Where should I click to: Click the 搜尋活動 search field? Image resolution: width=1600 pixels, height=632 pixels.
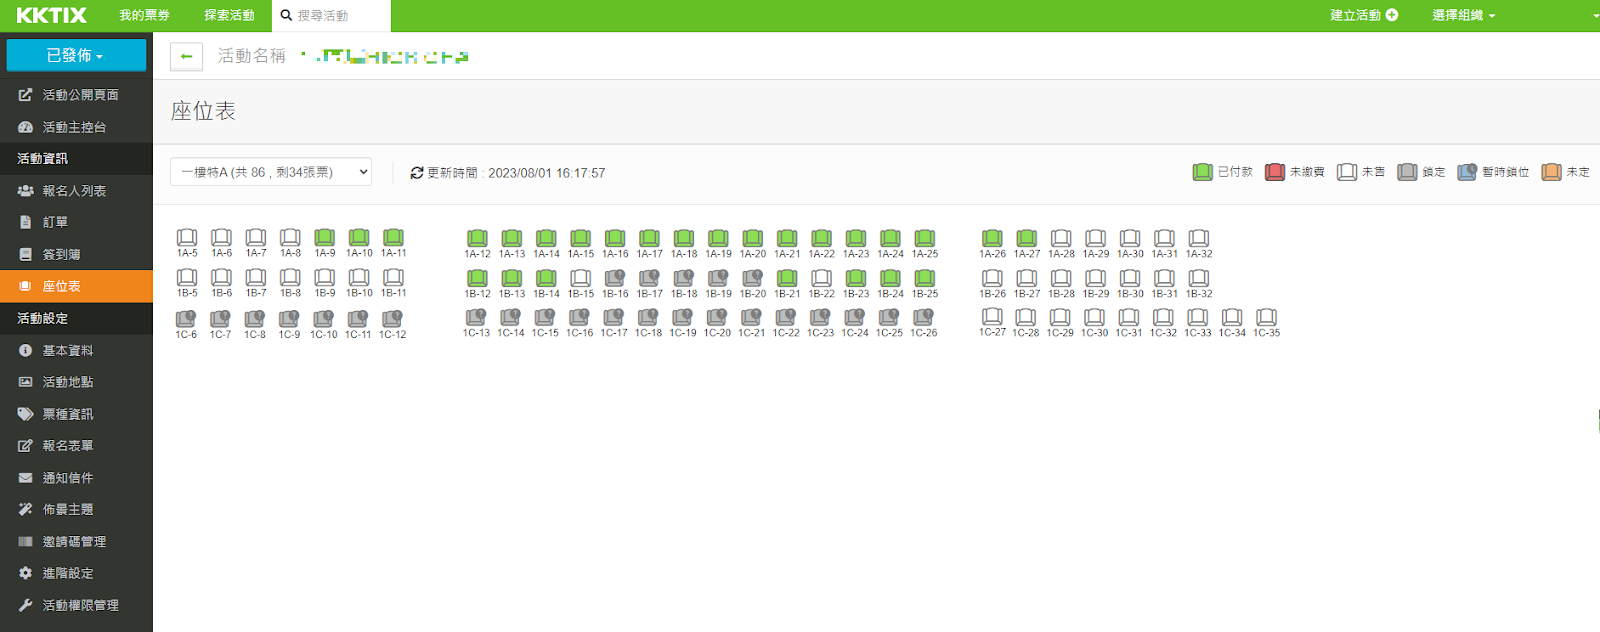pyautogui.click(x=331, y=15)
